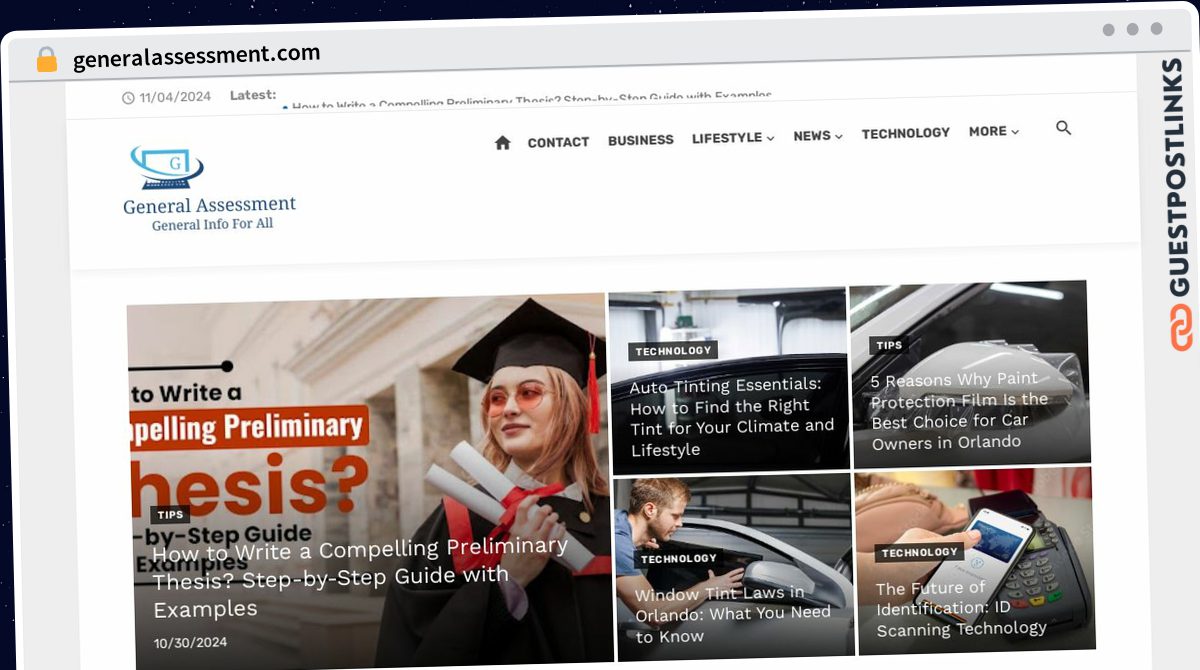Click Tips tag on thesis article
The height and width of the screenshot is (670, 1200).
[x=170, y=515]
